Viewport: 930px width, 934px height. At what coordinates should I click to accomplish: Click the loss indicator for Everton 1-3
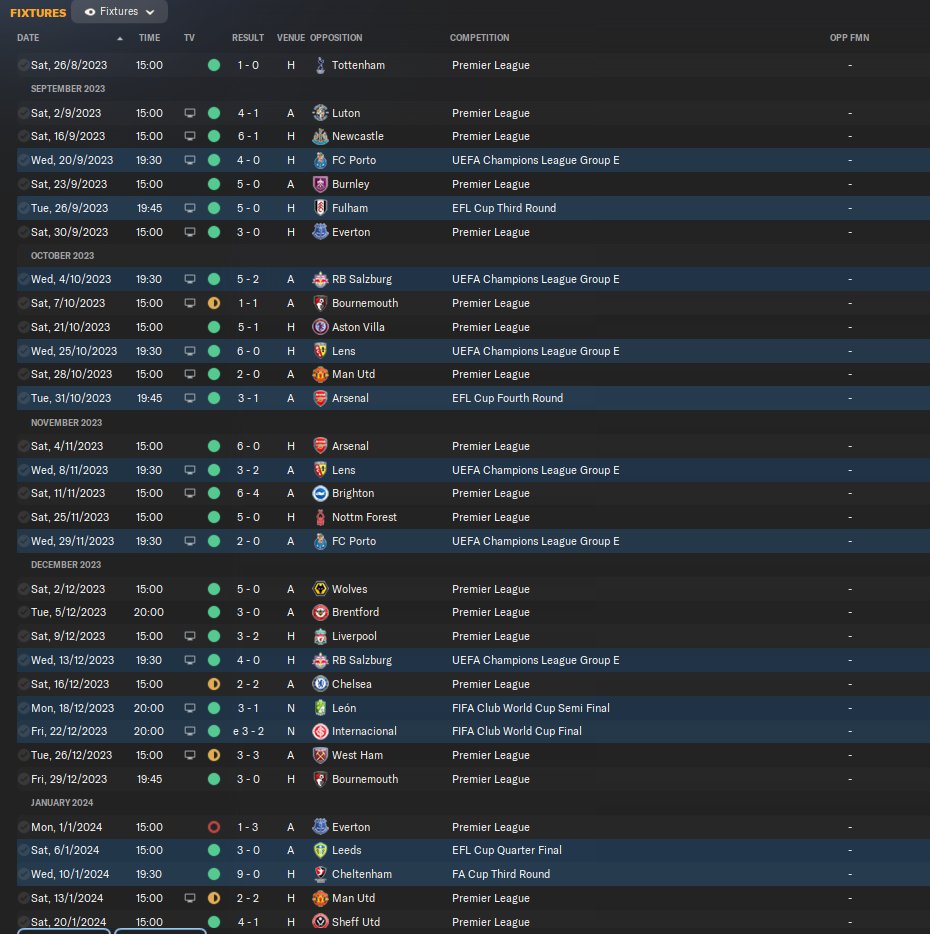(214, 827)
